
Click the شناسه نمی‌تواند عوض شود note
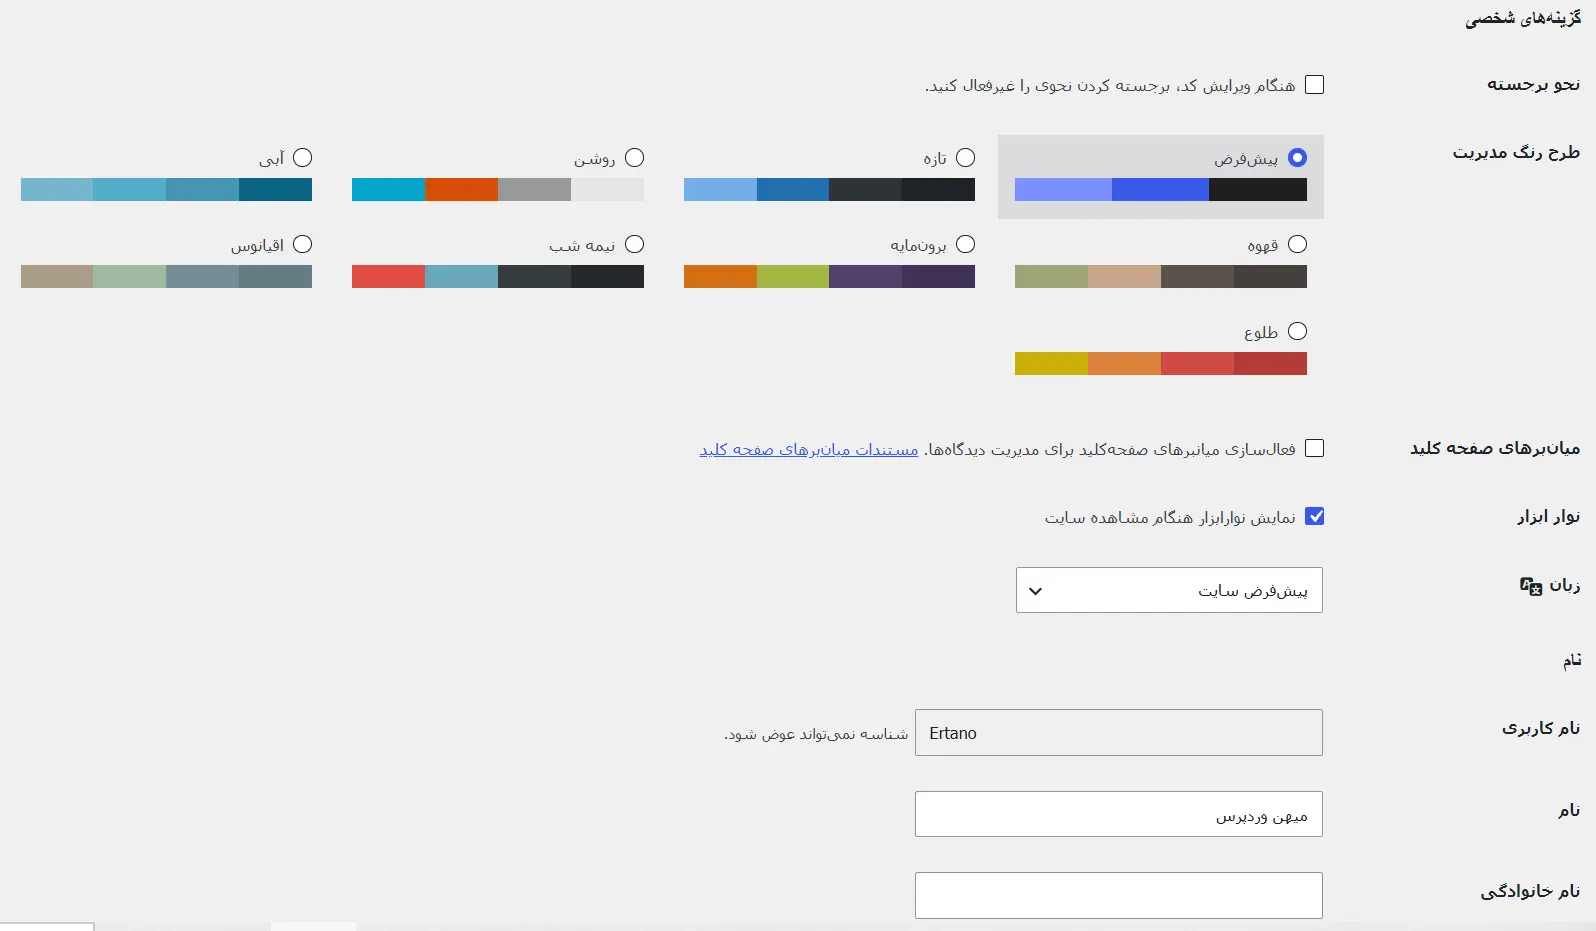tap(816, 734)
